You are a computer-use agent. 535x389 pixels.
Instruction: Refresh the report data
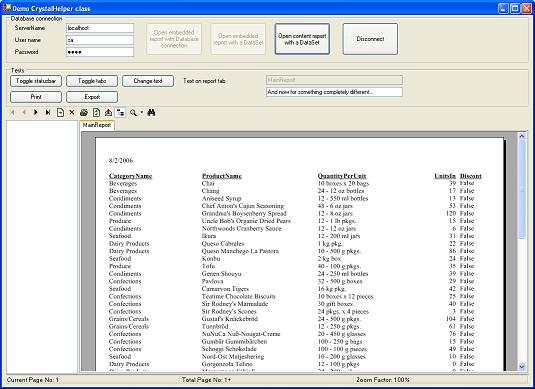click(96, 112)
